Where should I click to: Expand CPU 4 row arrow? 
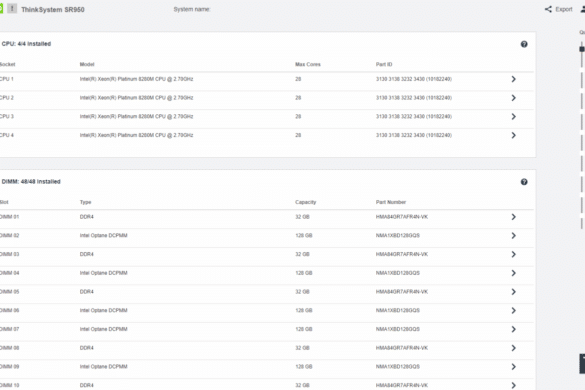pos(513,135)
